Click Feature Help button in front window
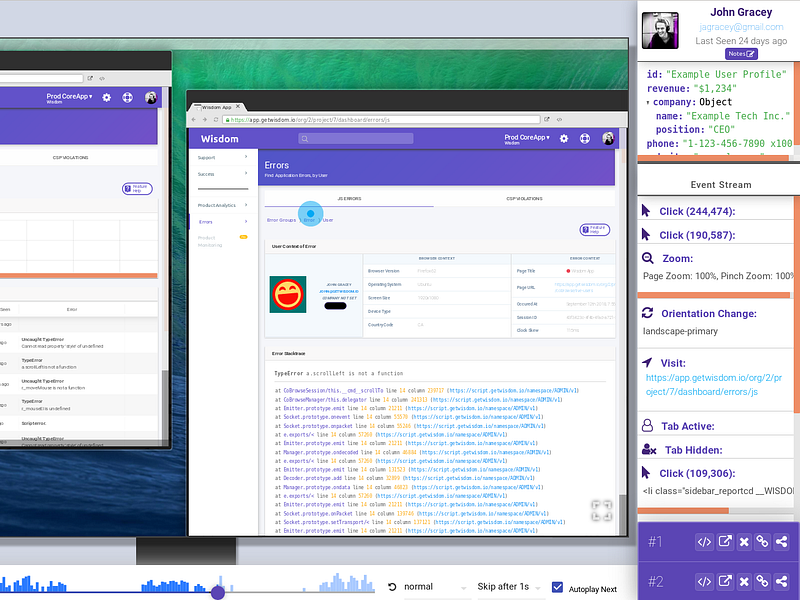This screenshot has height=600, width=800. point(594,230)
